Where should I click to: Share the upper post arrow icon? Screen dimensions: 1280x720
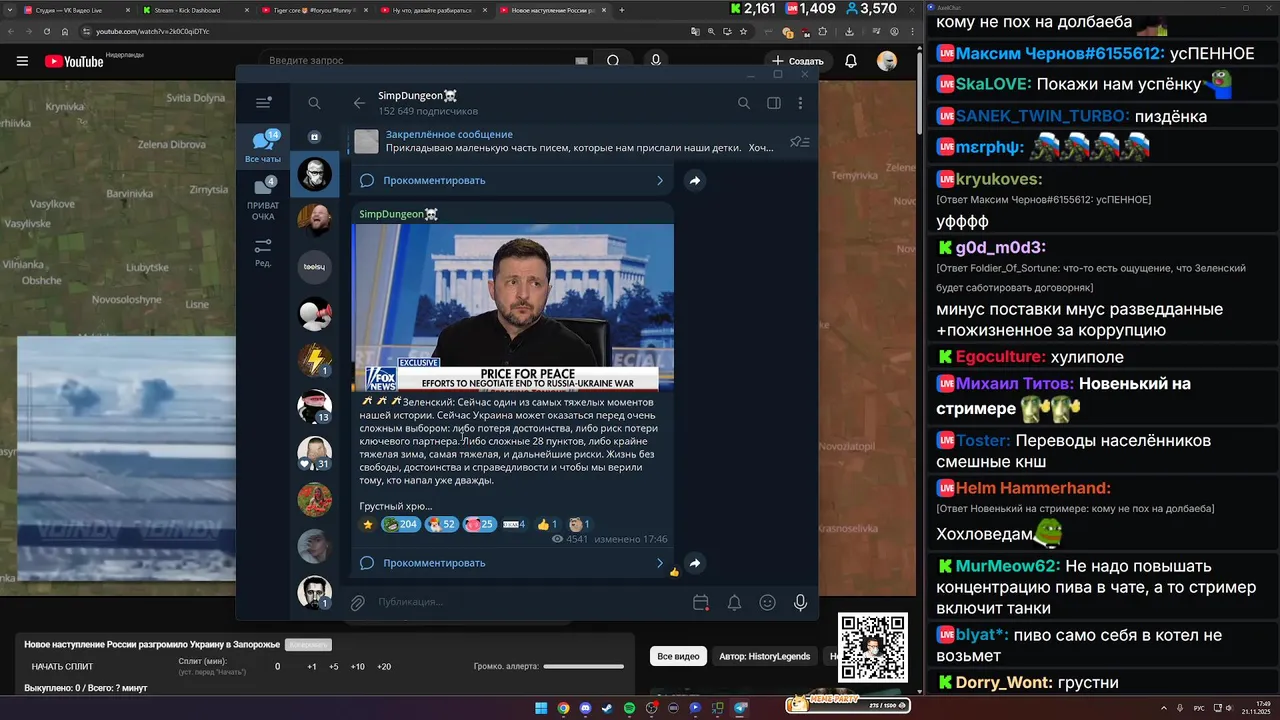(x=694, y=181)
